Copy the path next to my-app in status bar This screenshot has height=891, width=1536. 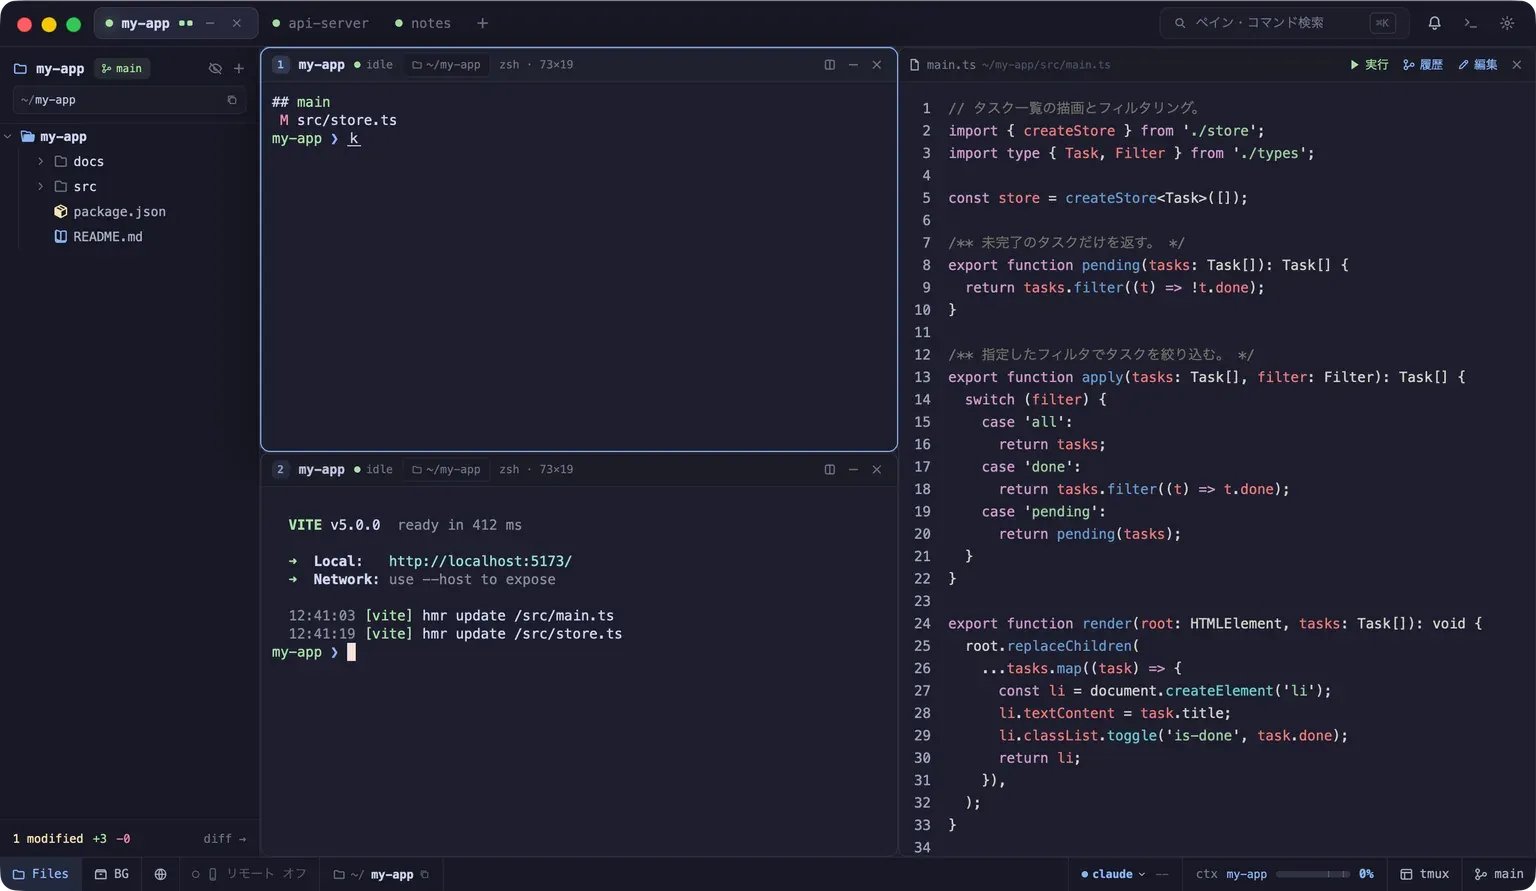[x=425, y=874]
